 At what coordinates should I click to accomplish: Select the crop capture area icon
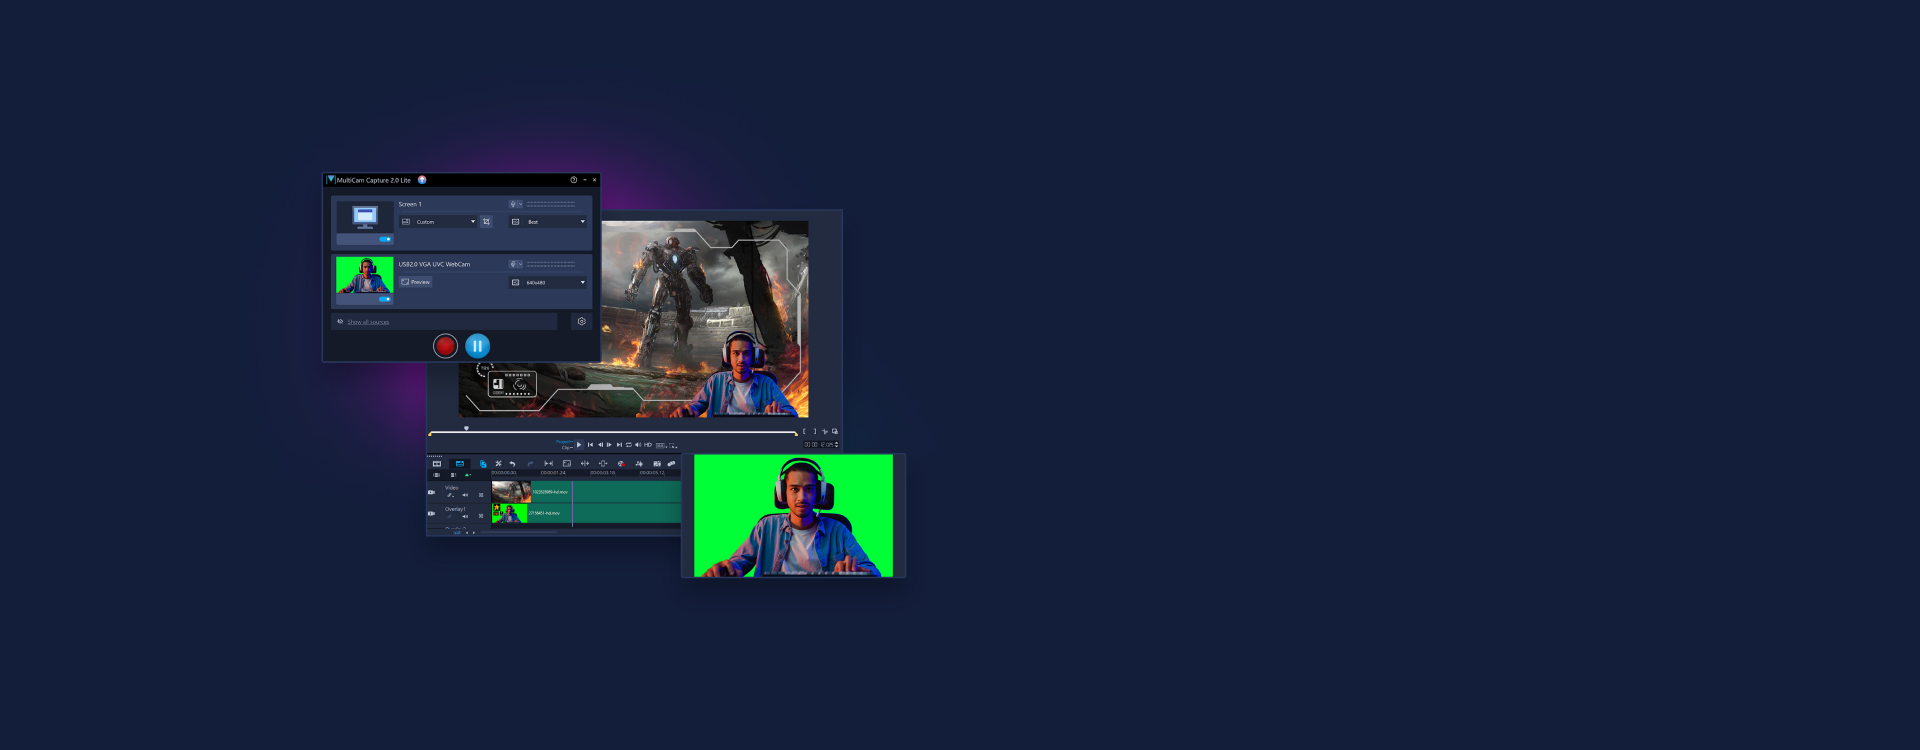[486, 222]
